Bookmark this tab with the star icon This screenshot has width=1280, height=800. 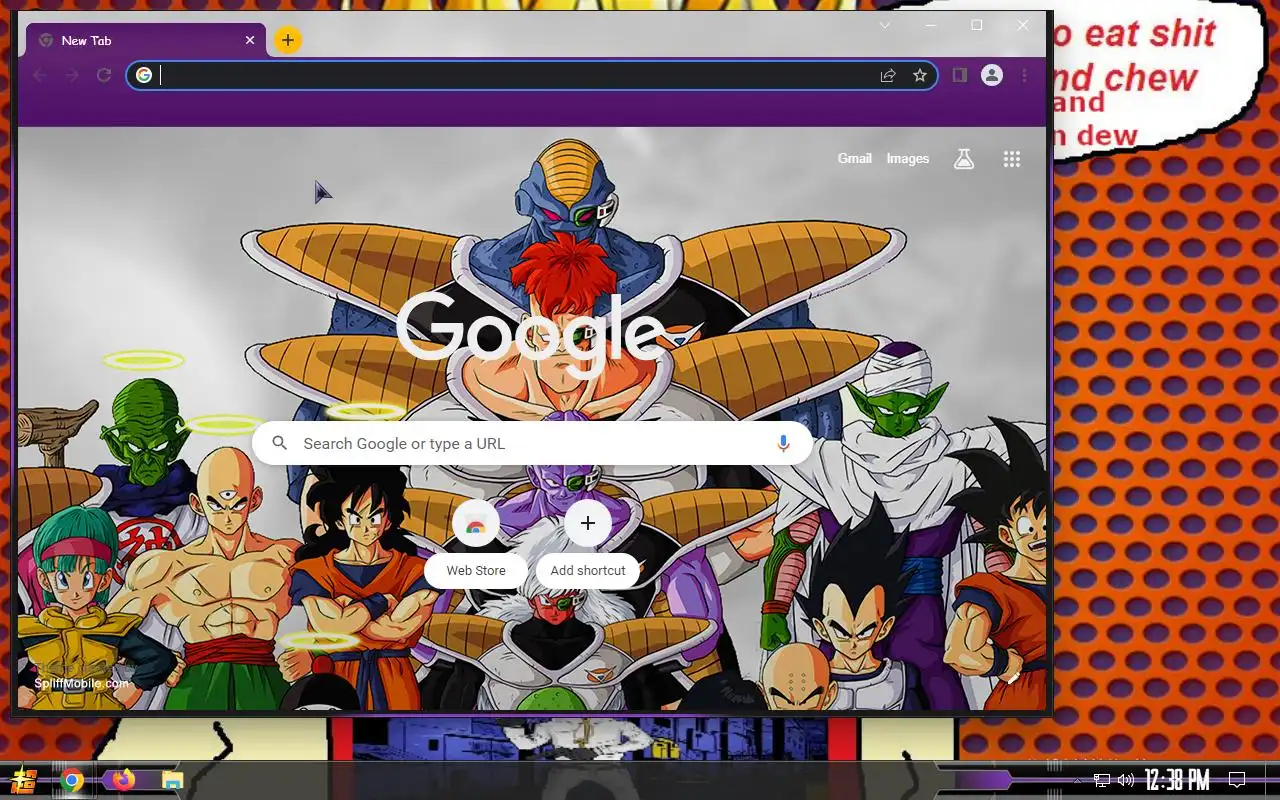(x=920, y=75)
